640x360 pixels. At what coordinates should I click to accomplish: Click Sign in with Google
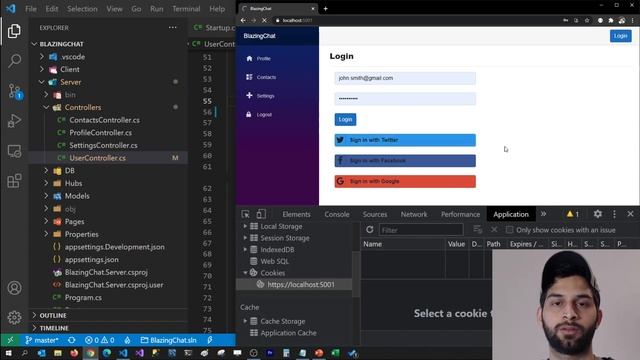tap(405, 181)
